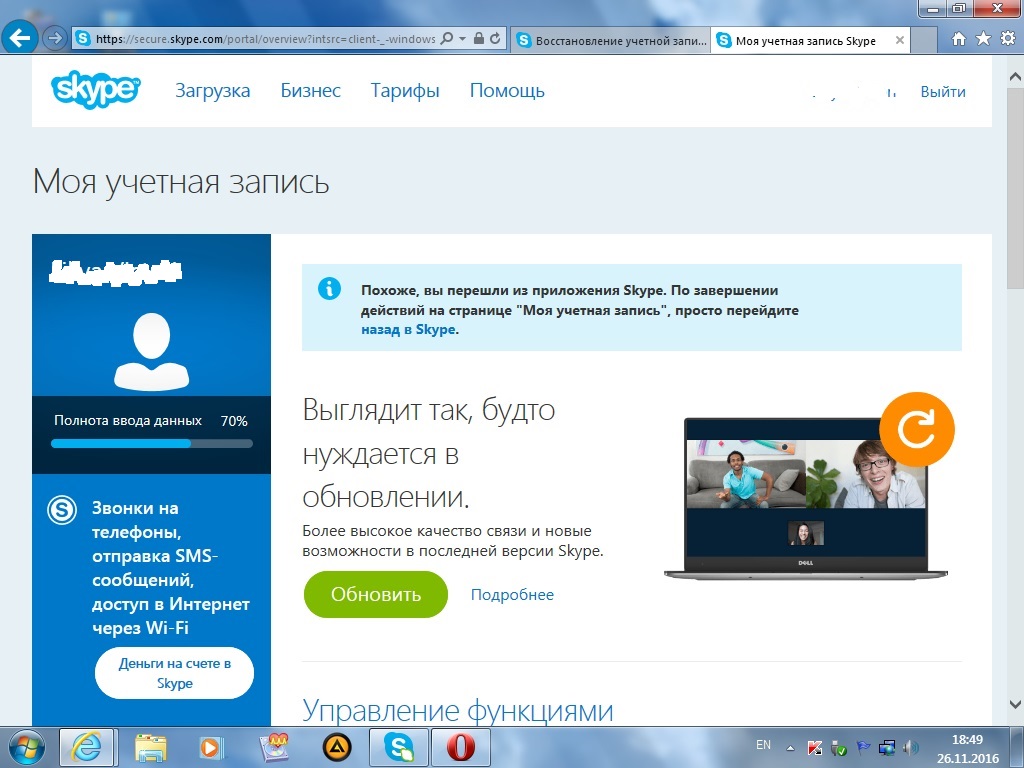Click the favorites star in the browser toolbar
Screen dimensions: 1024x768
coord(982,38)
